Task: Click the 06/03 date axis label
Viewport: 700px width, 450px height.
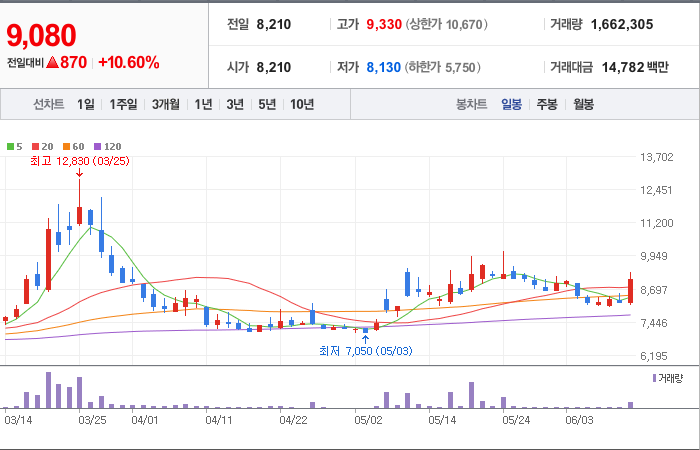Action: (579, 421)
